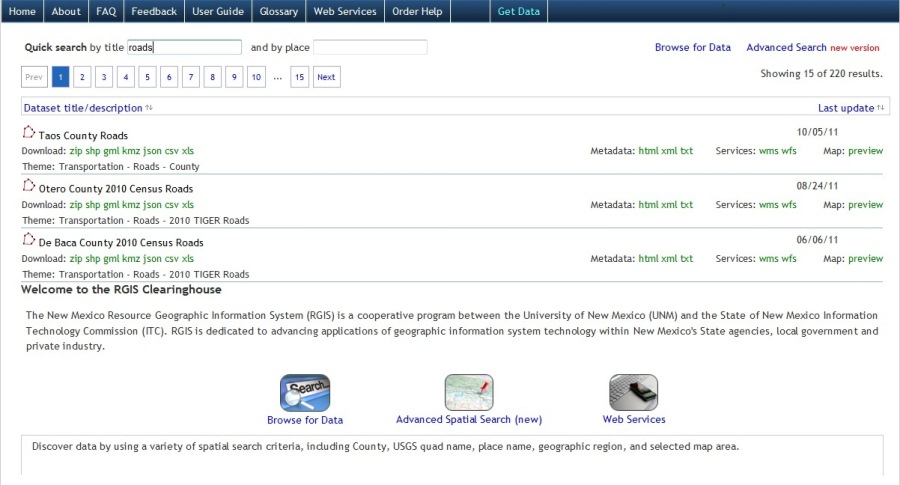Focus the 'and by place' search field
The height and width of the screenshot is (485, 900).
click(370, 47)
